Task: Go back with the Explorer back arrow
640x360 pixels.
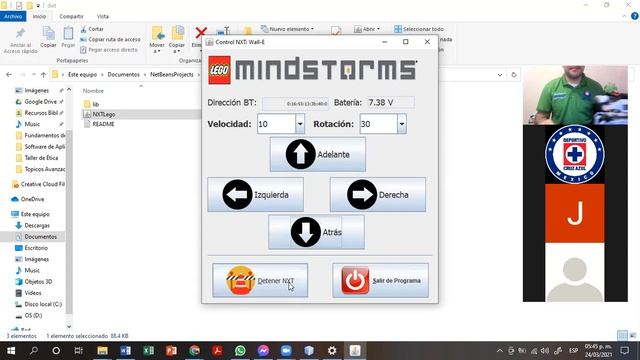Action: tap(9, 75)
